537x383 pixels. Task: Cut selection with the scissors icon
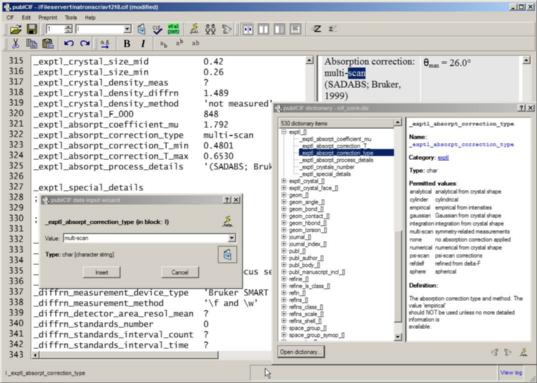[15, 44]
